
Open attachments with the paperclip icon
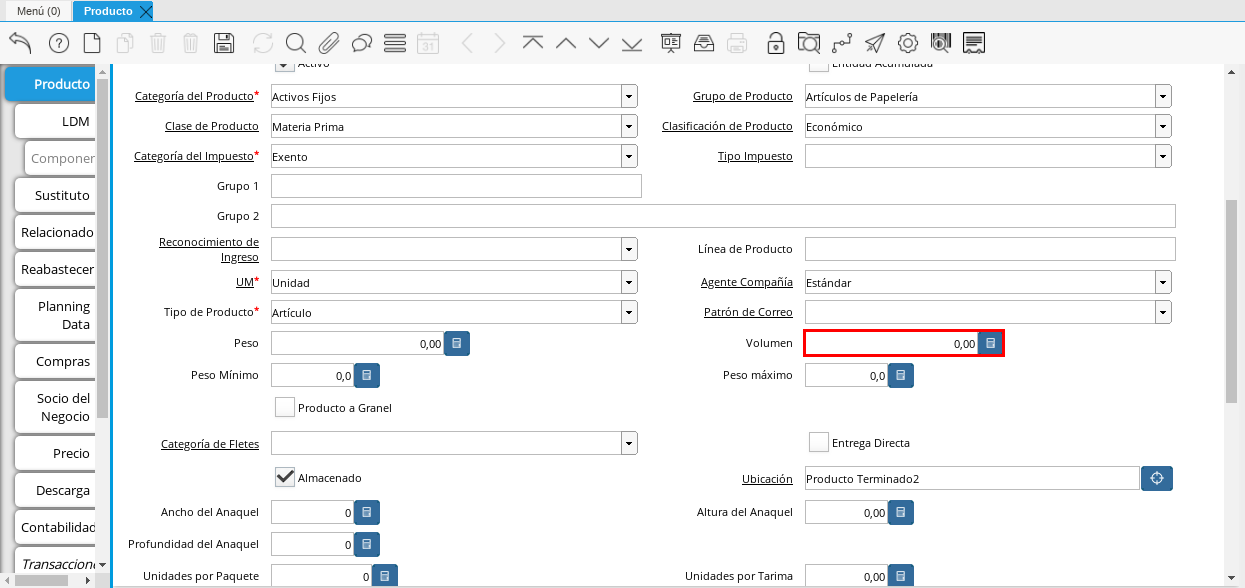[329, 43]
